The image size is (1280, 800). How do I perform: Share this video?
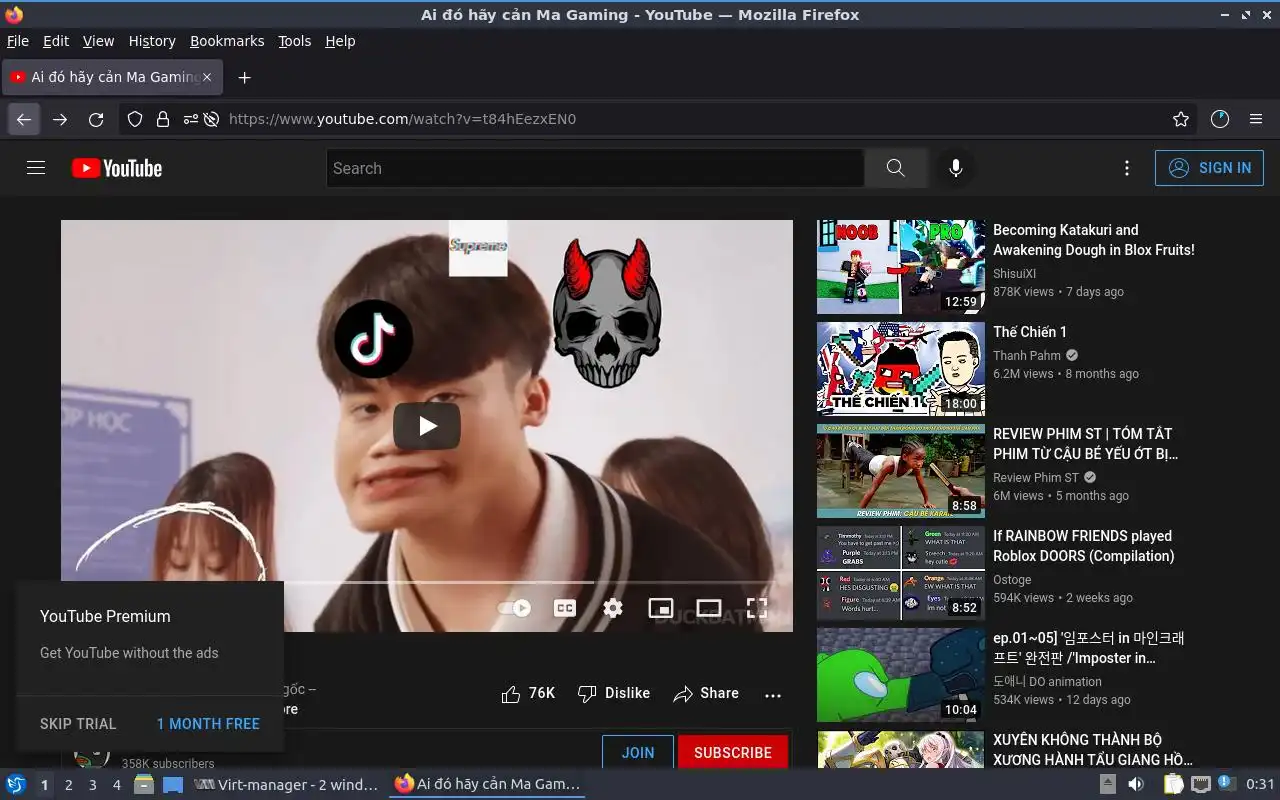pyautogui.click(x=706, y=693)
